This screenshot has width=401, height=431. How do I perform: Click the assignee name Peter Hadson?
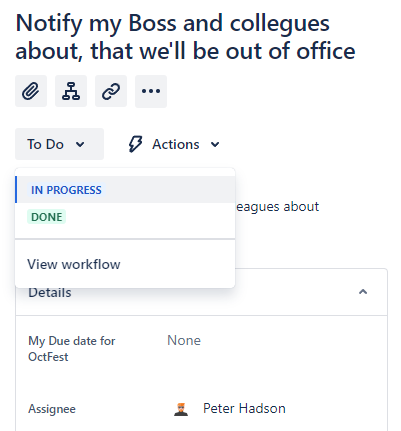244,408
